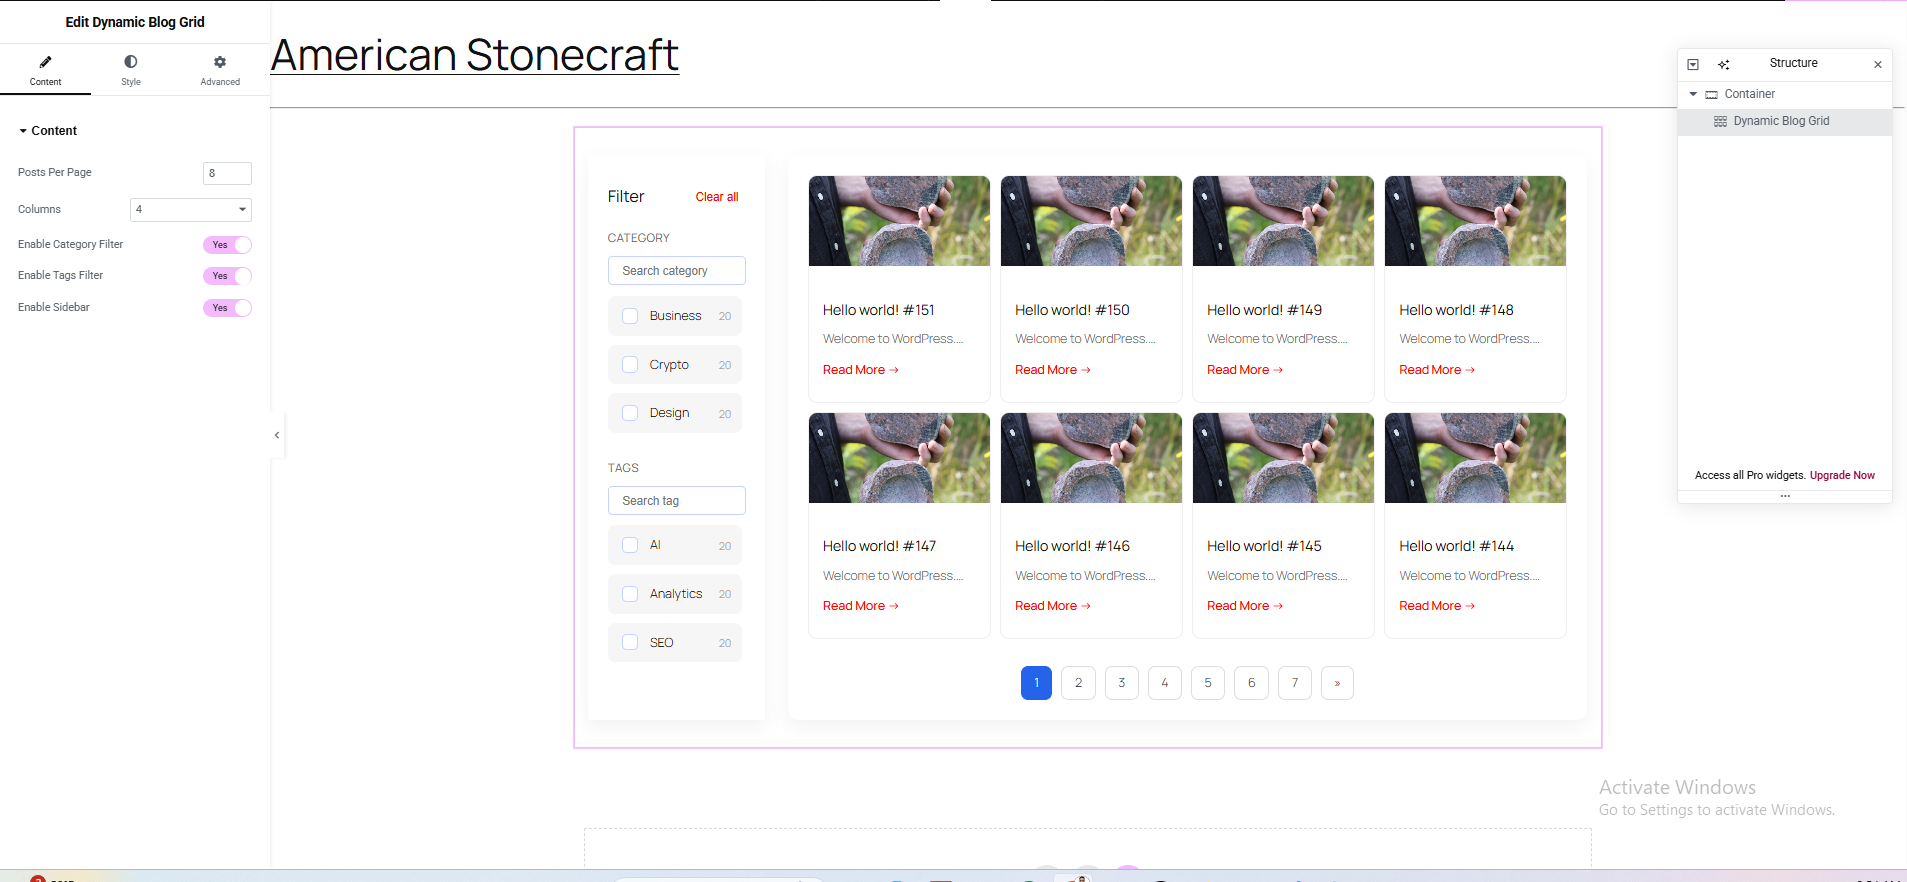Open the Hello world! #147 post title
The image size is (1907, 882).
(880, 546)
